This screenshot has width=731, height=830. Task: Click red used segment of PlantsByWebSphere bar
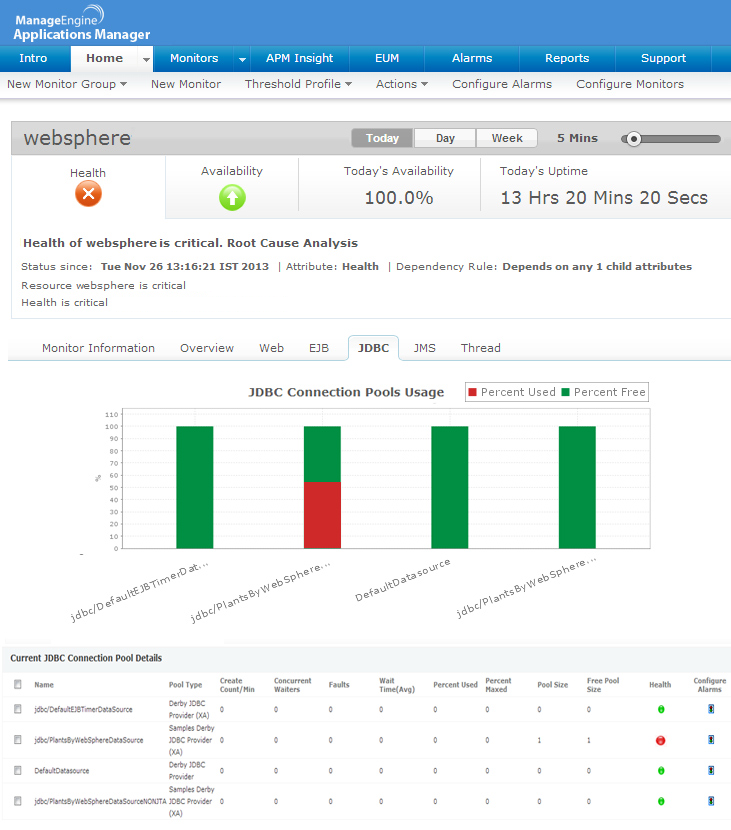[322, 515]
